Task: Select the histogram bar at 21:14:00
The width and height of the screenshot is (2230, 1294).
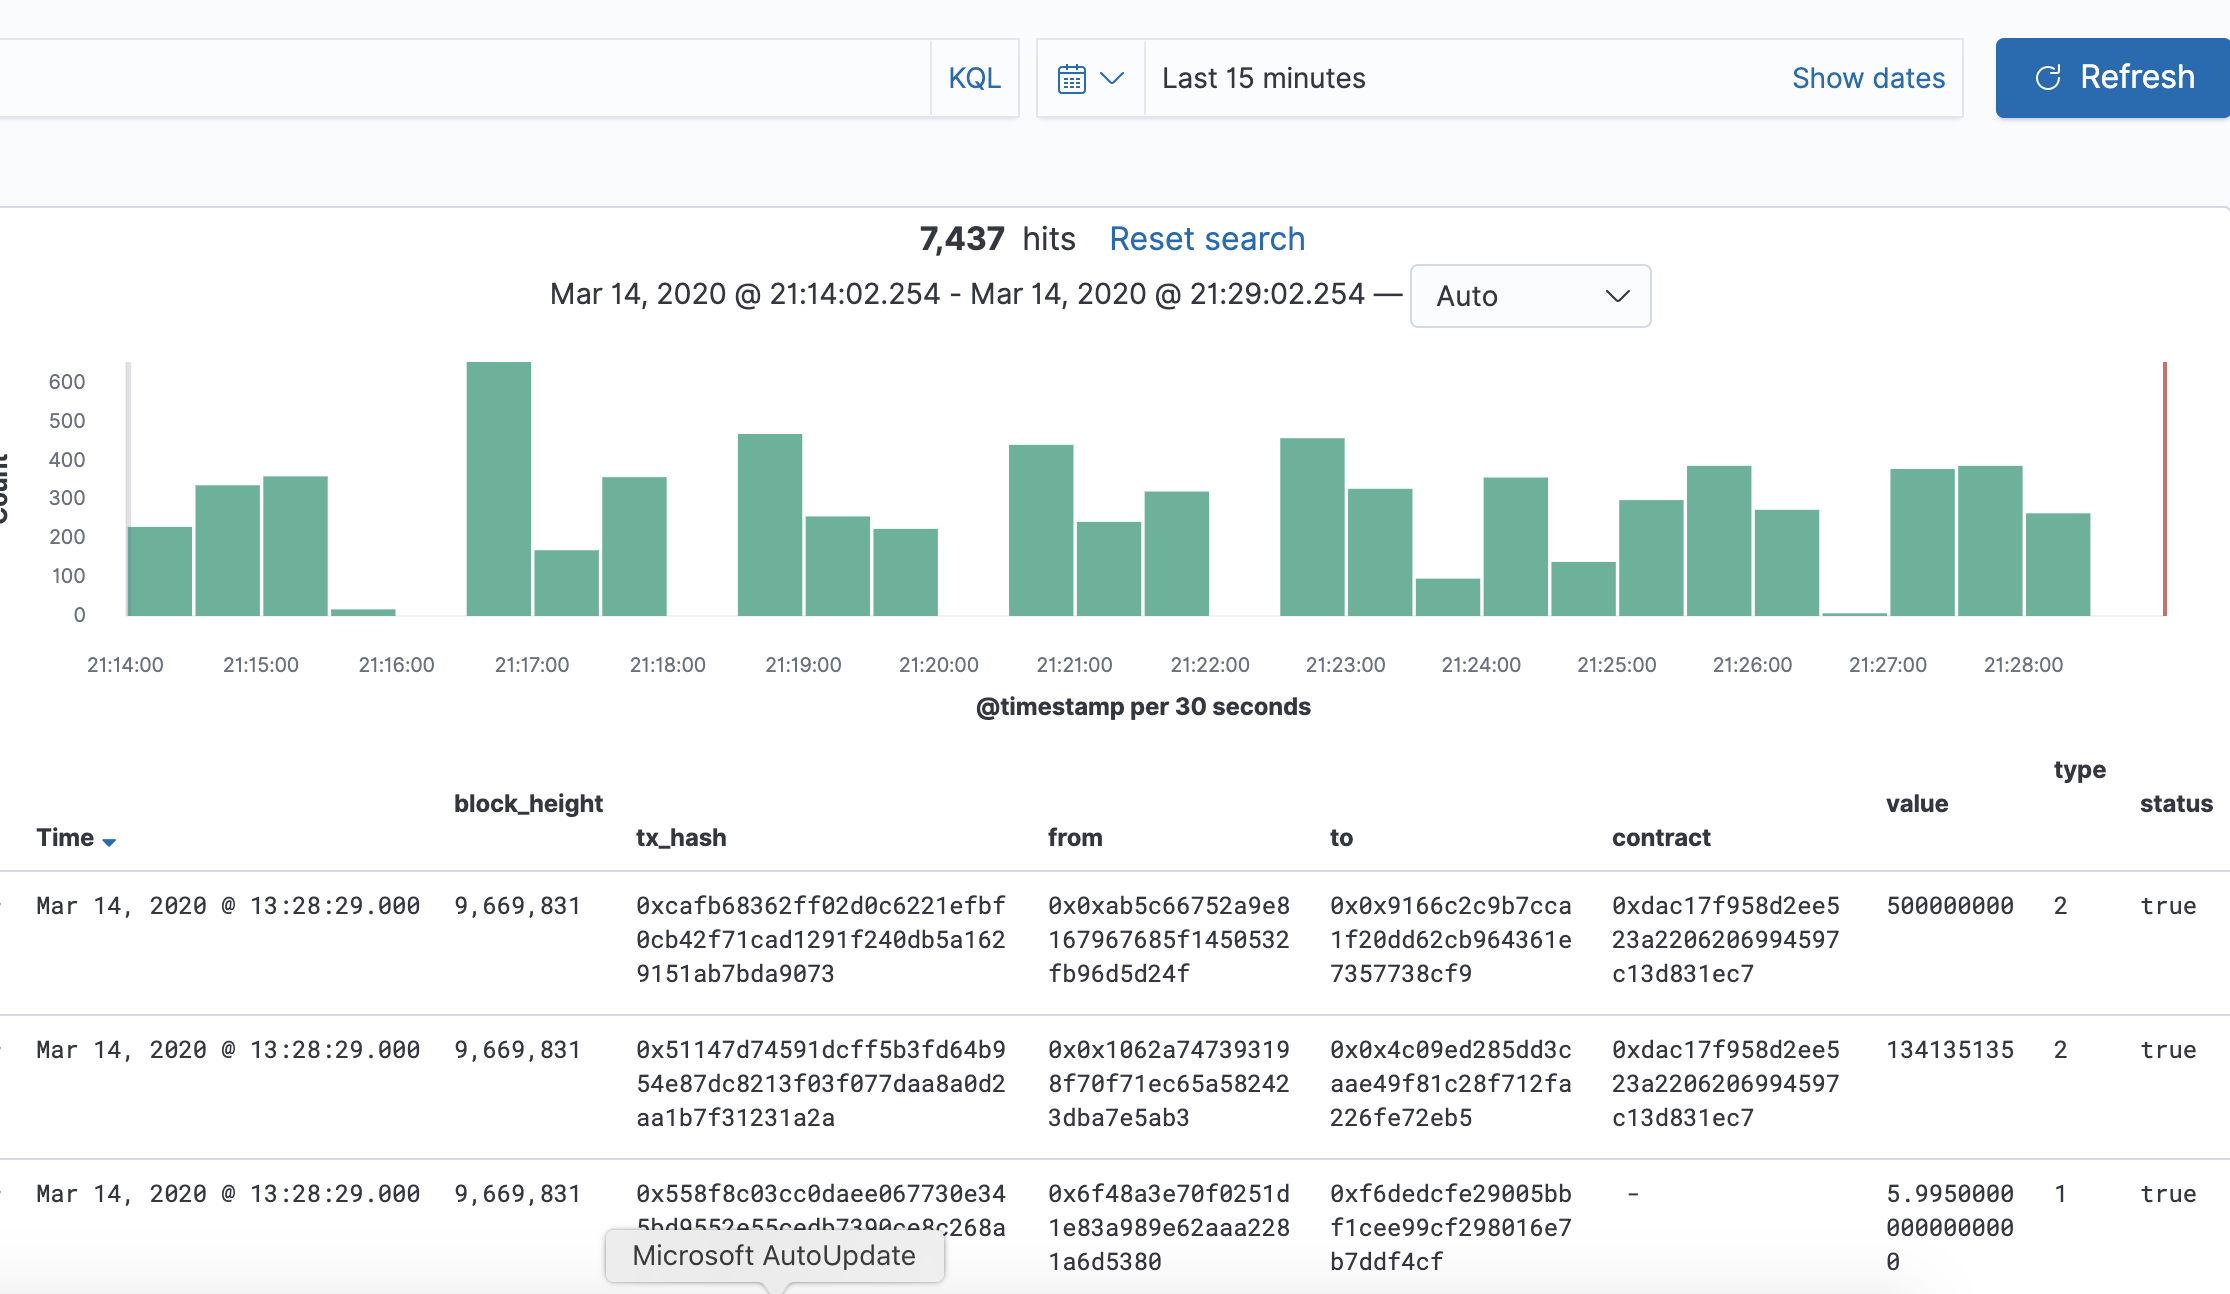Action: click(160, 570)
